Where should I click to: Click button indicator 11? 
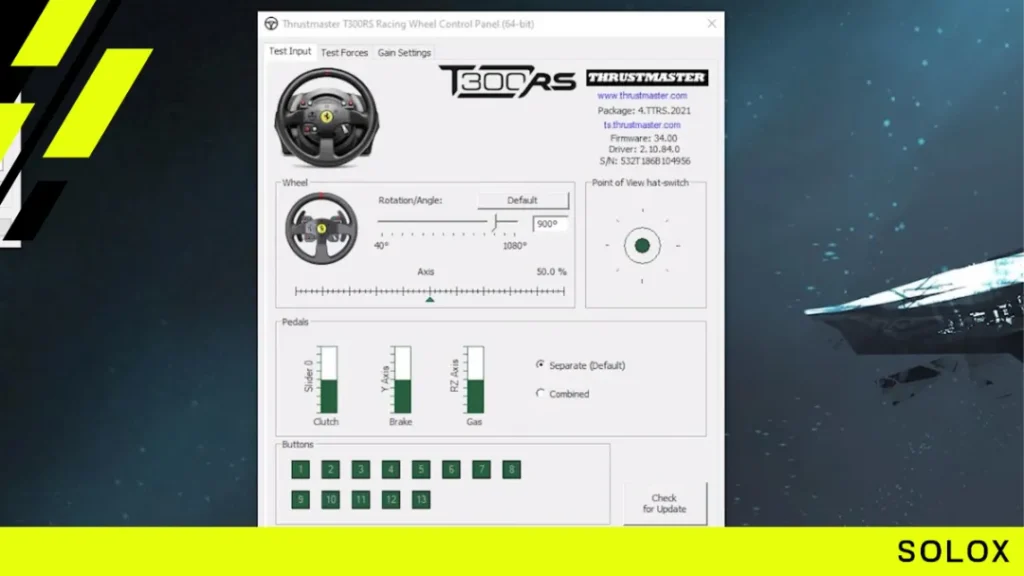coord(360,500)
